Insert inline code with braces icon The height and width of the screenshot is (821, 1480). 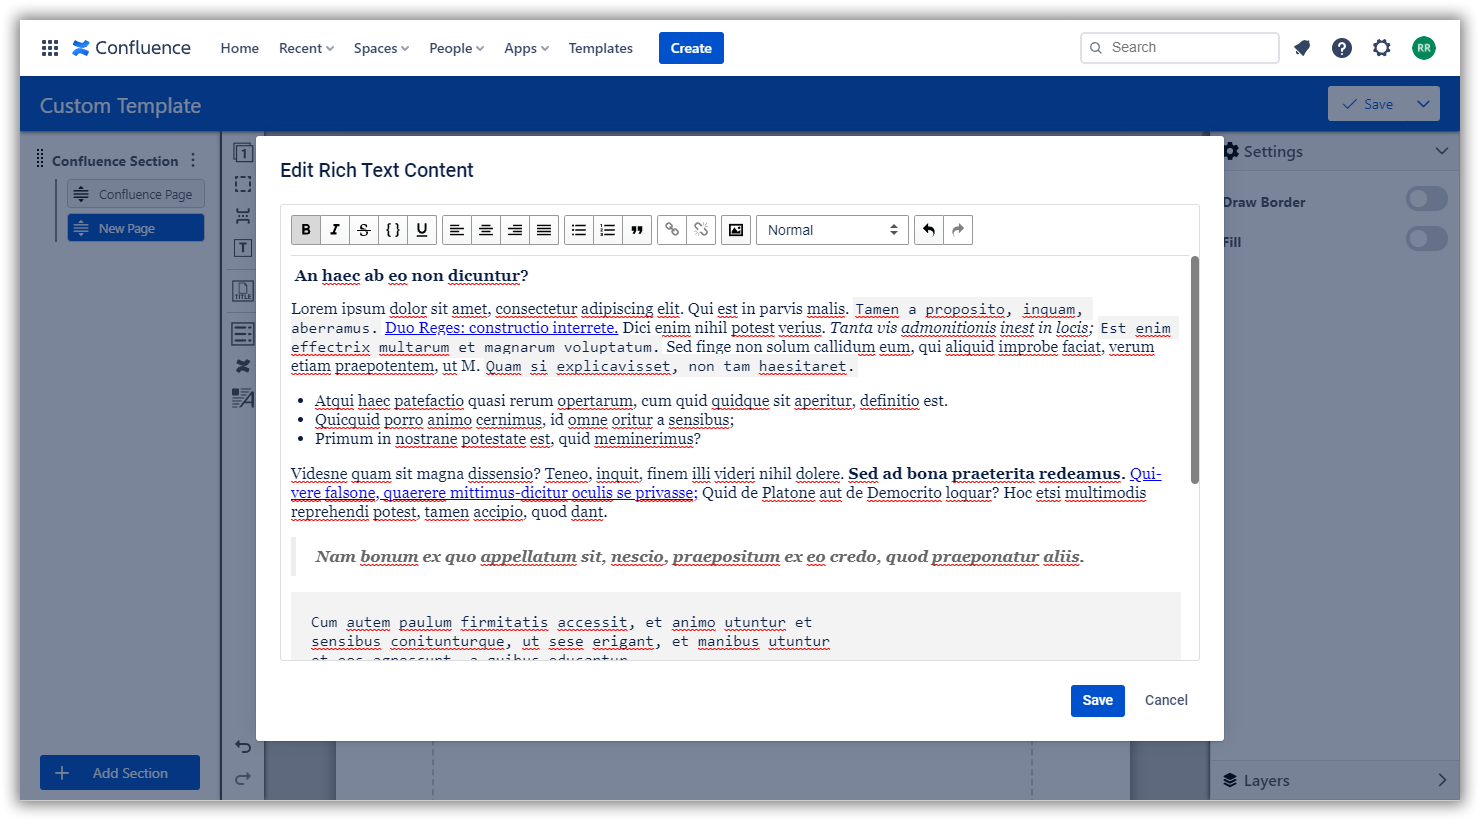(x=393, y=230)
